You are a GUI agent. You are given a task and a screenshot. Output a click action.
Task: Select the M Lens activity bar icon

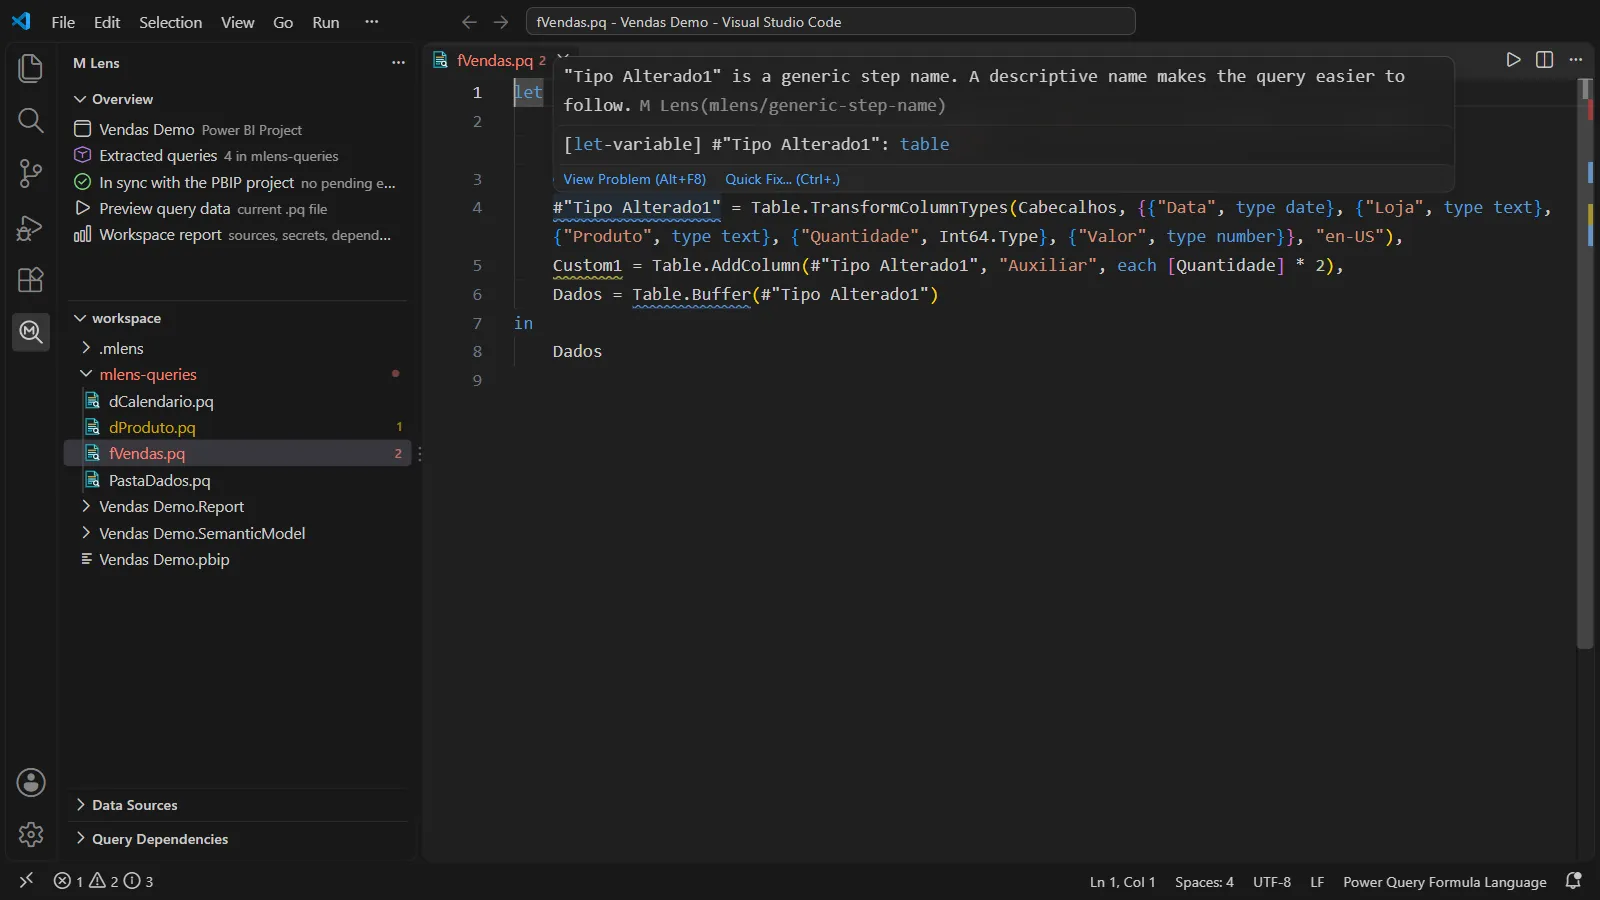(x=31, y=331)
